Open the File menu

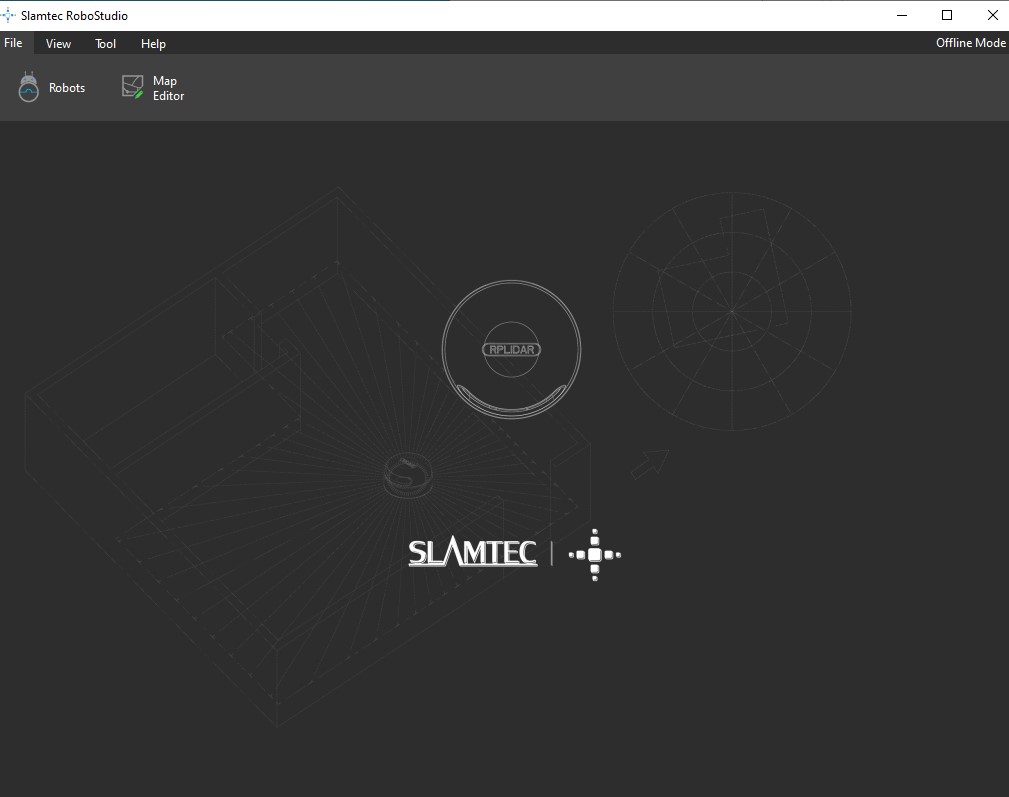[x=13, y=43]
